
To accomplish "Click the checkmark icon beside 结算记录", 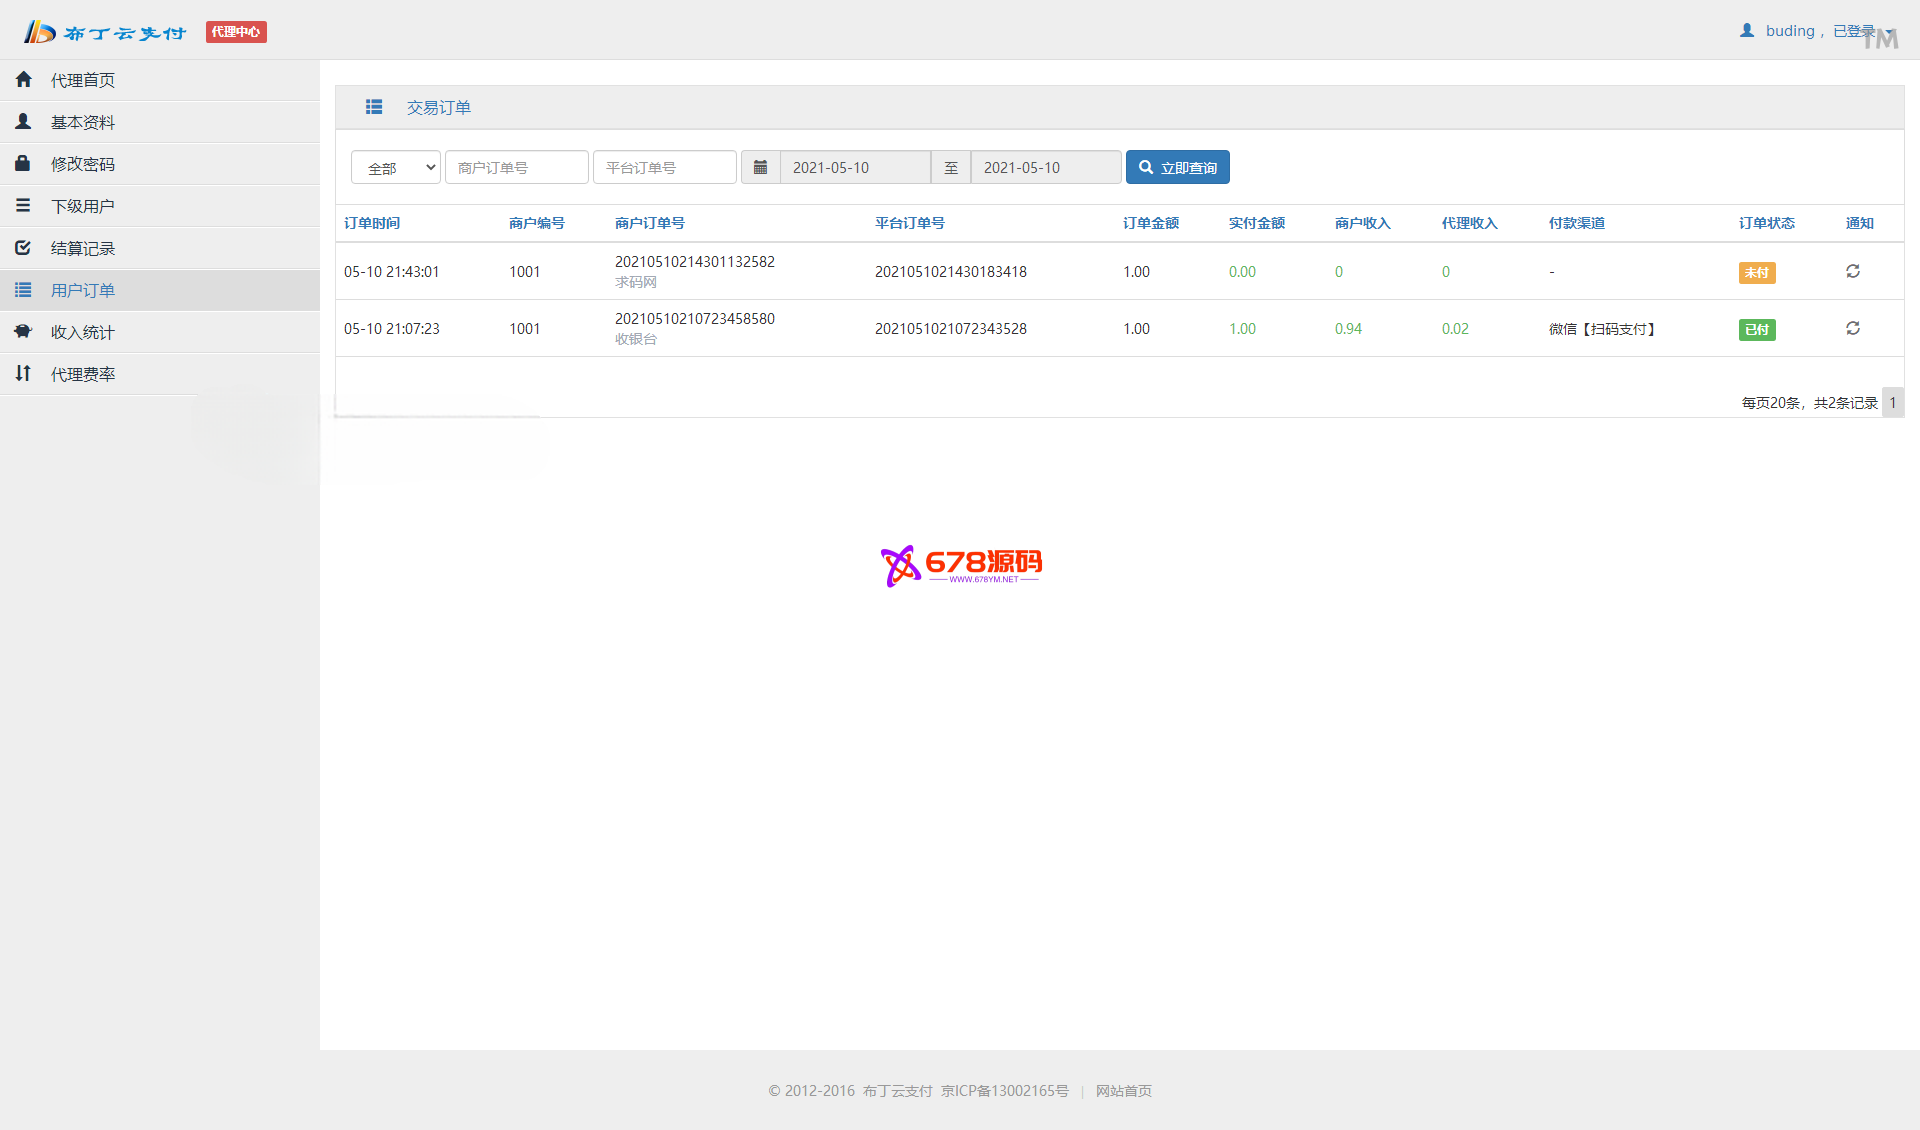I will click(x=23, y=248).
